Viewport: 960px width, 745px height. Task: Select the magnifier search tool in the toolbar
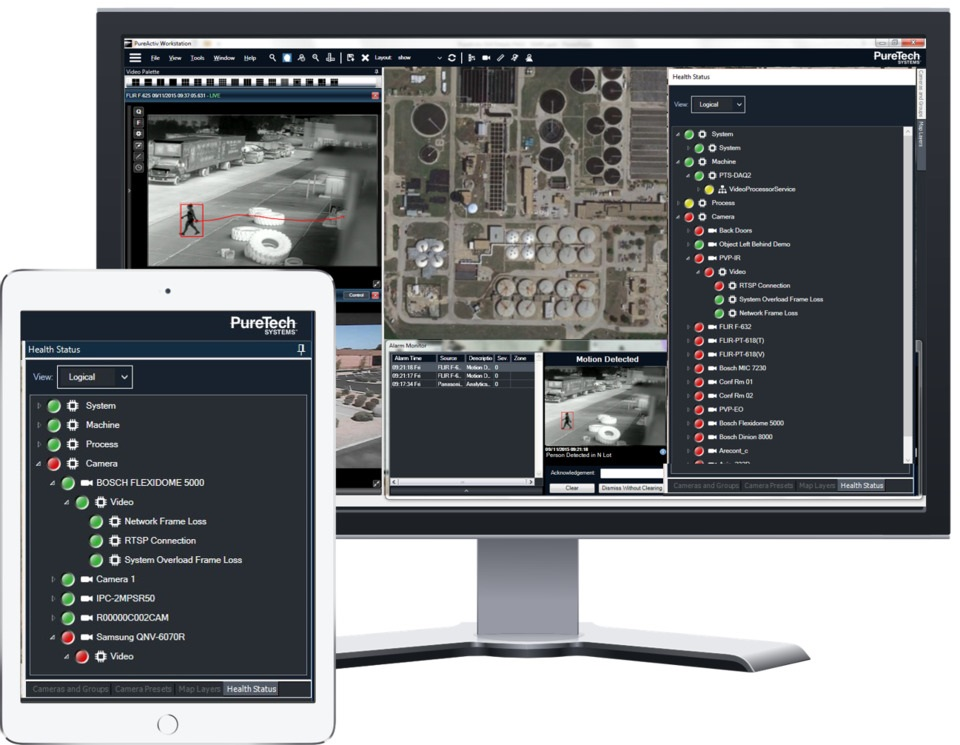coord(271,57)
